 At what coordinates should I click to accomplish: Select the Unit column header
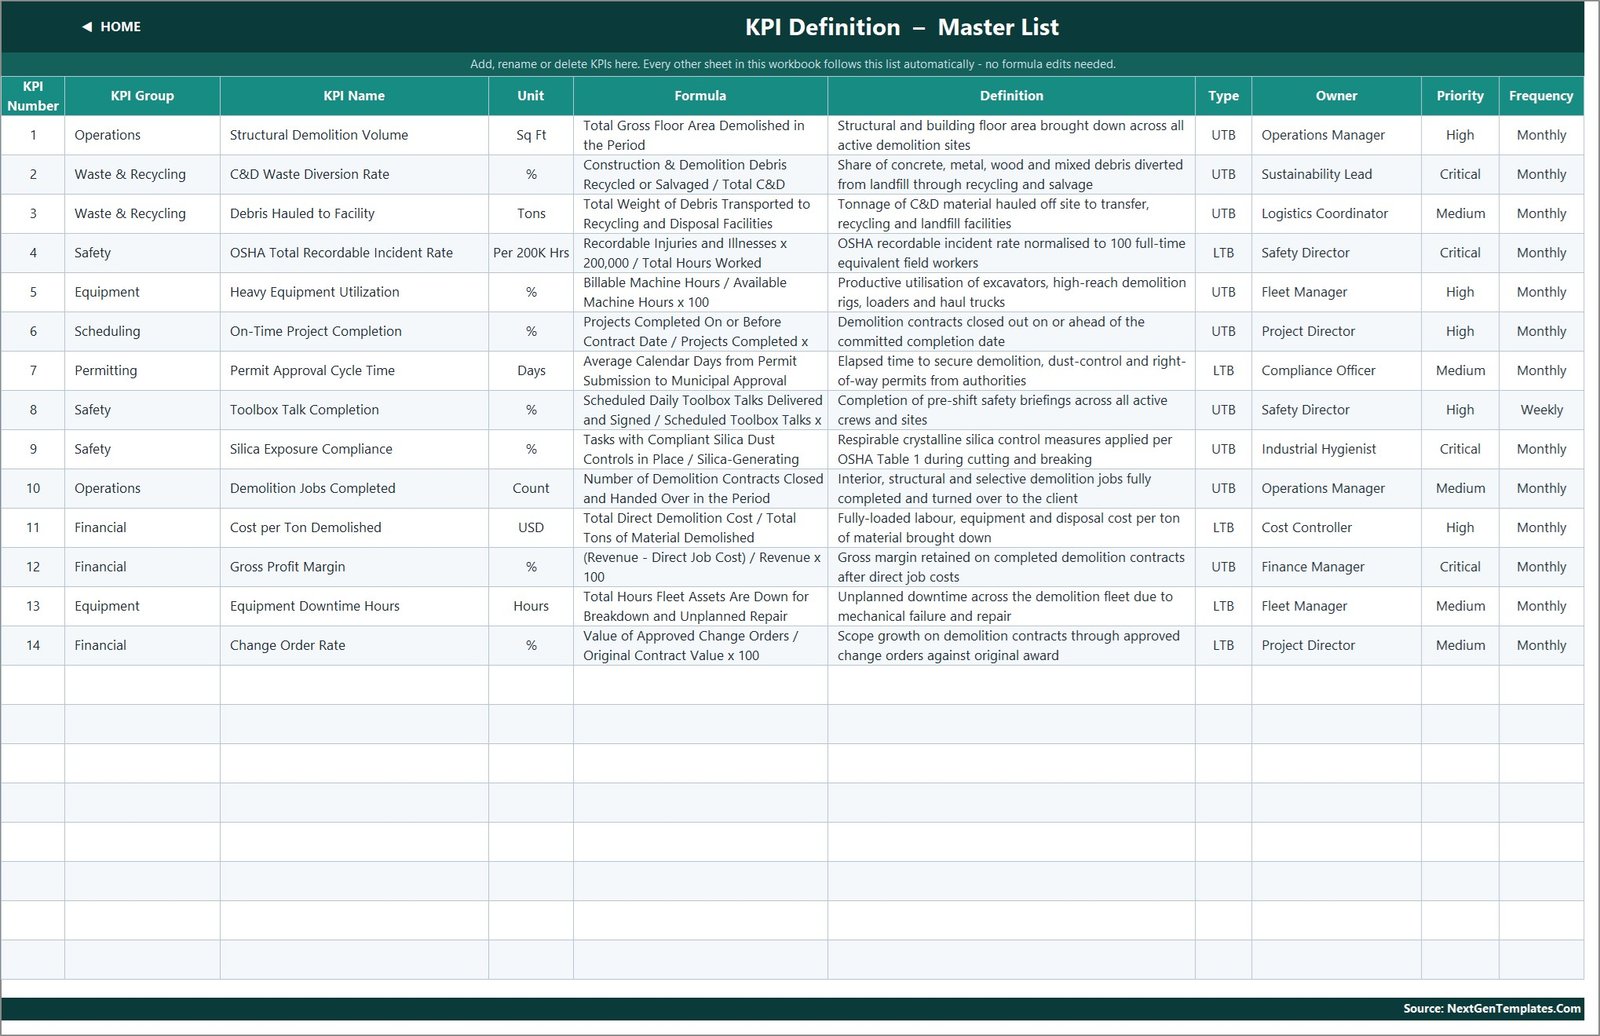point(531,96)
